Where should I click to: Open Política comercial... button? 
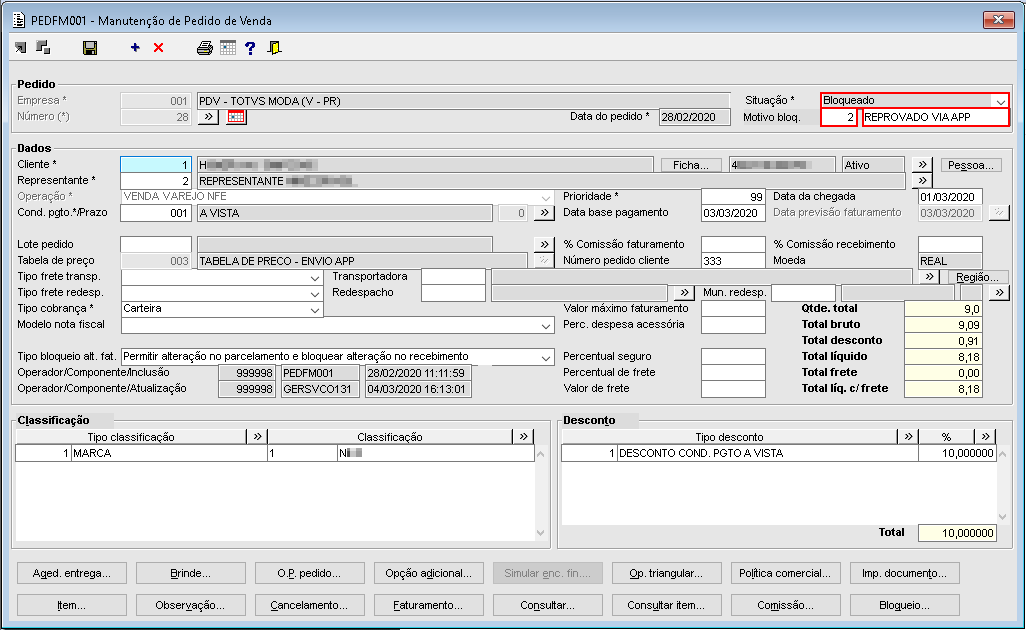785,573
